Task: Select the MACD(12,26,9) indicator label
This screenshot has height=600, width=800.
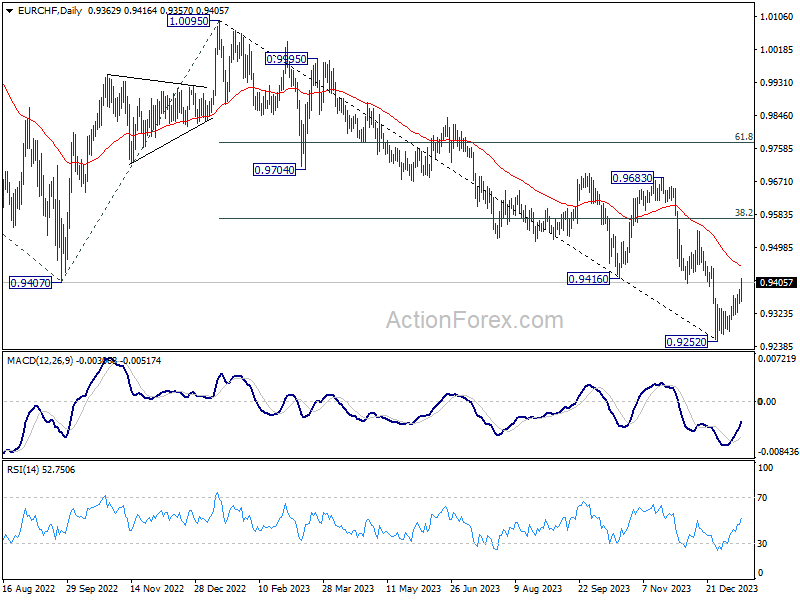Action: click(x=40, y=361)
